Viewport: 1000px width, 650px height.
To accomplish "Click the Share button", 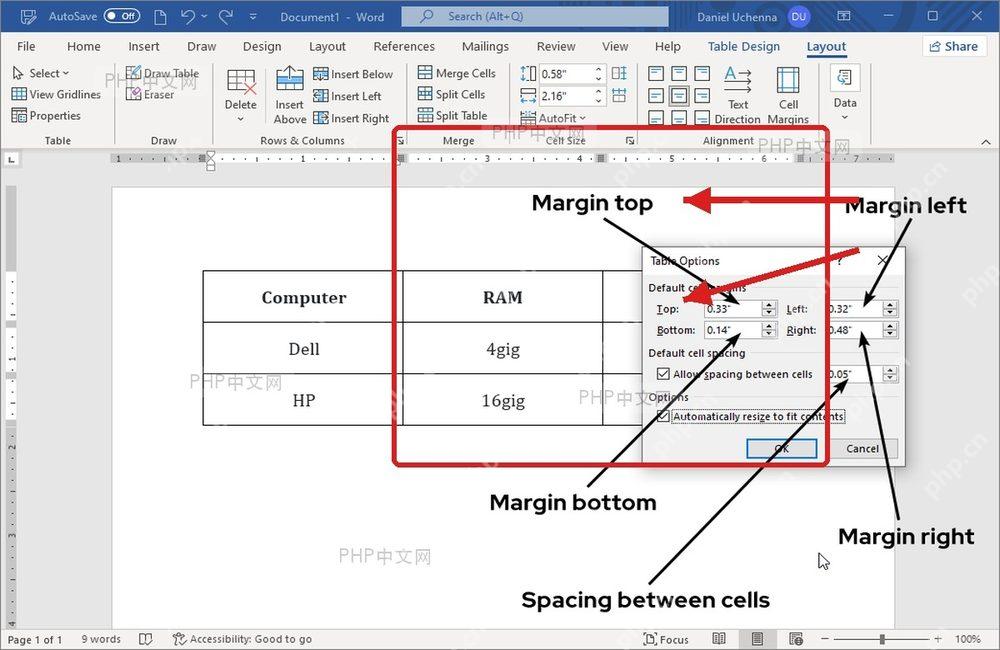I will [954, 46].
